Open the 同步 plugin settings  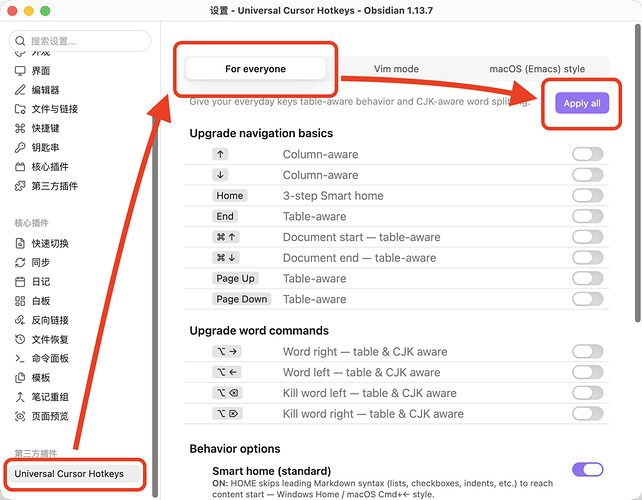click(x=41, y=262)
